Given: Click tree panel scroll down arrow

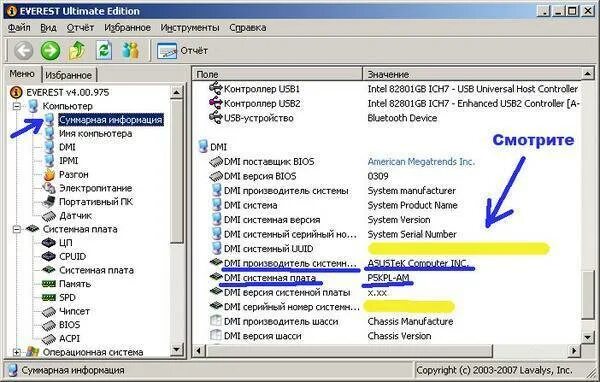Looking at the screenshot, I should [176, 349].
